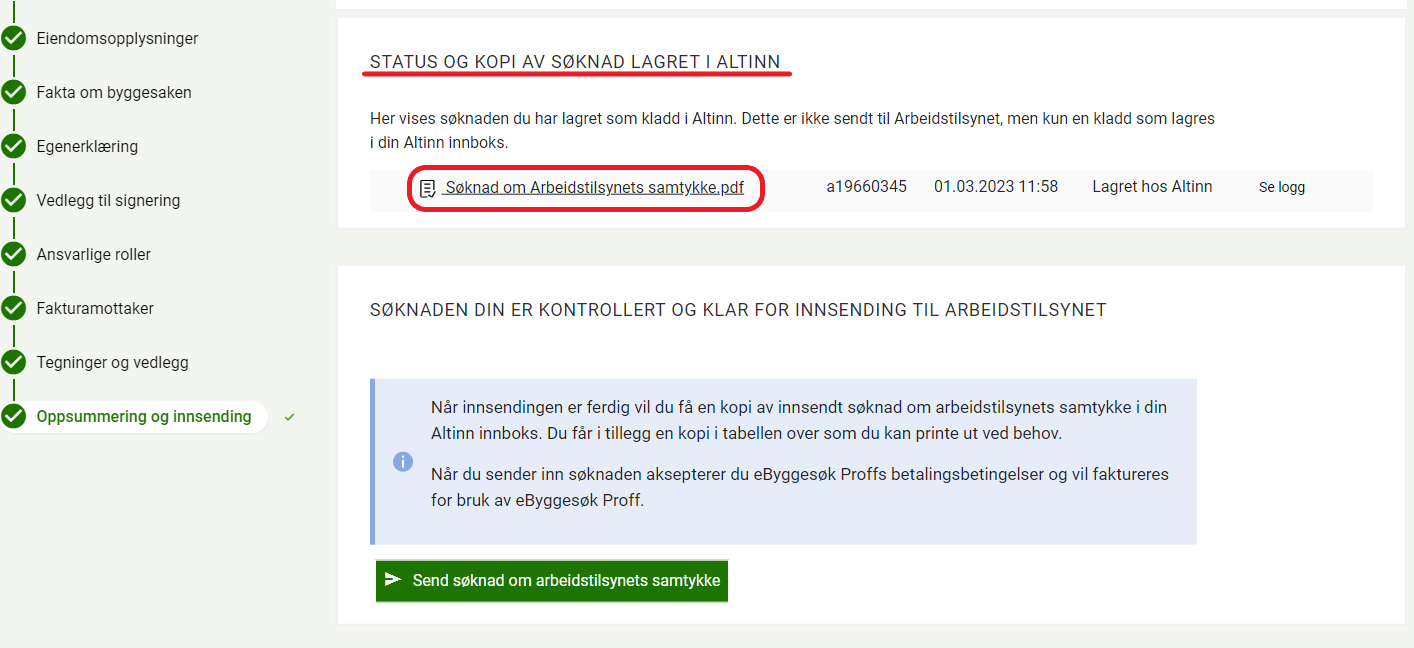
Task: Click the eByggesøk Proff payment terms paragraph
Action: tap(799, 487)
